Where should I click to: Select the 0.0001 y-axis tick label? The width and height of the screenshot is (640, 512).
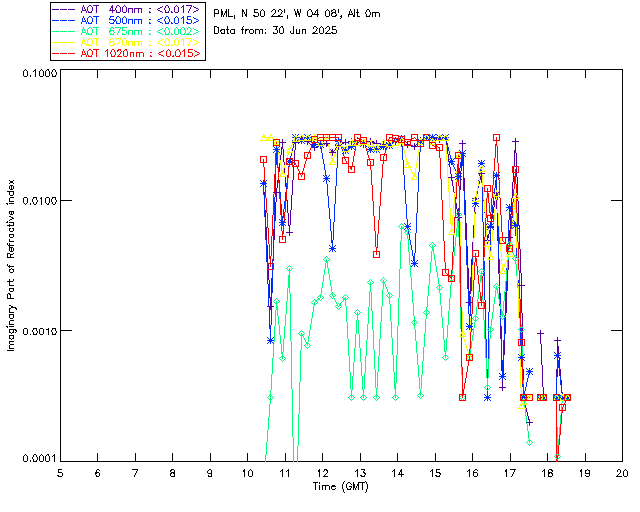tap(39, 459)
